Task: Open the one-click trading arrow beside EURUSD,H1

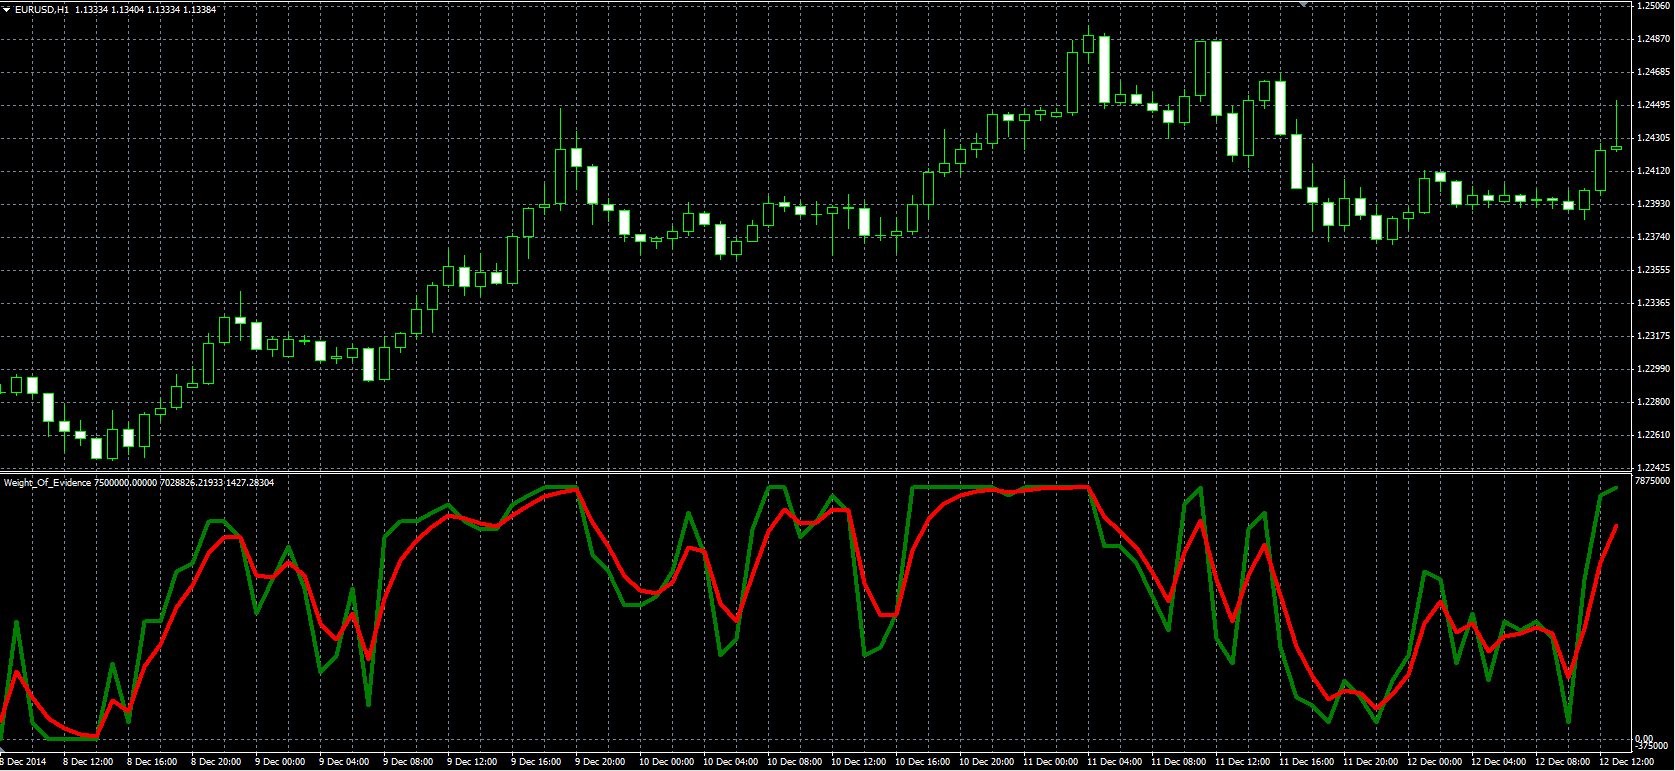Action: point(7,9)
